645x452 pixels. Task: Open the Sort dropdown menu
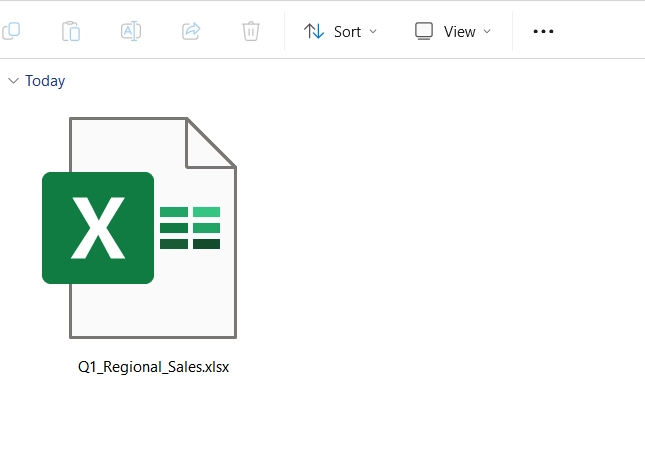(340, 32)
